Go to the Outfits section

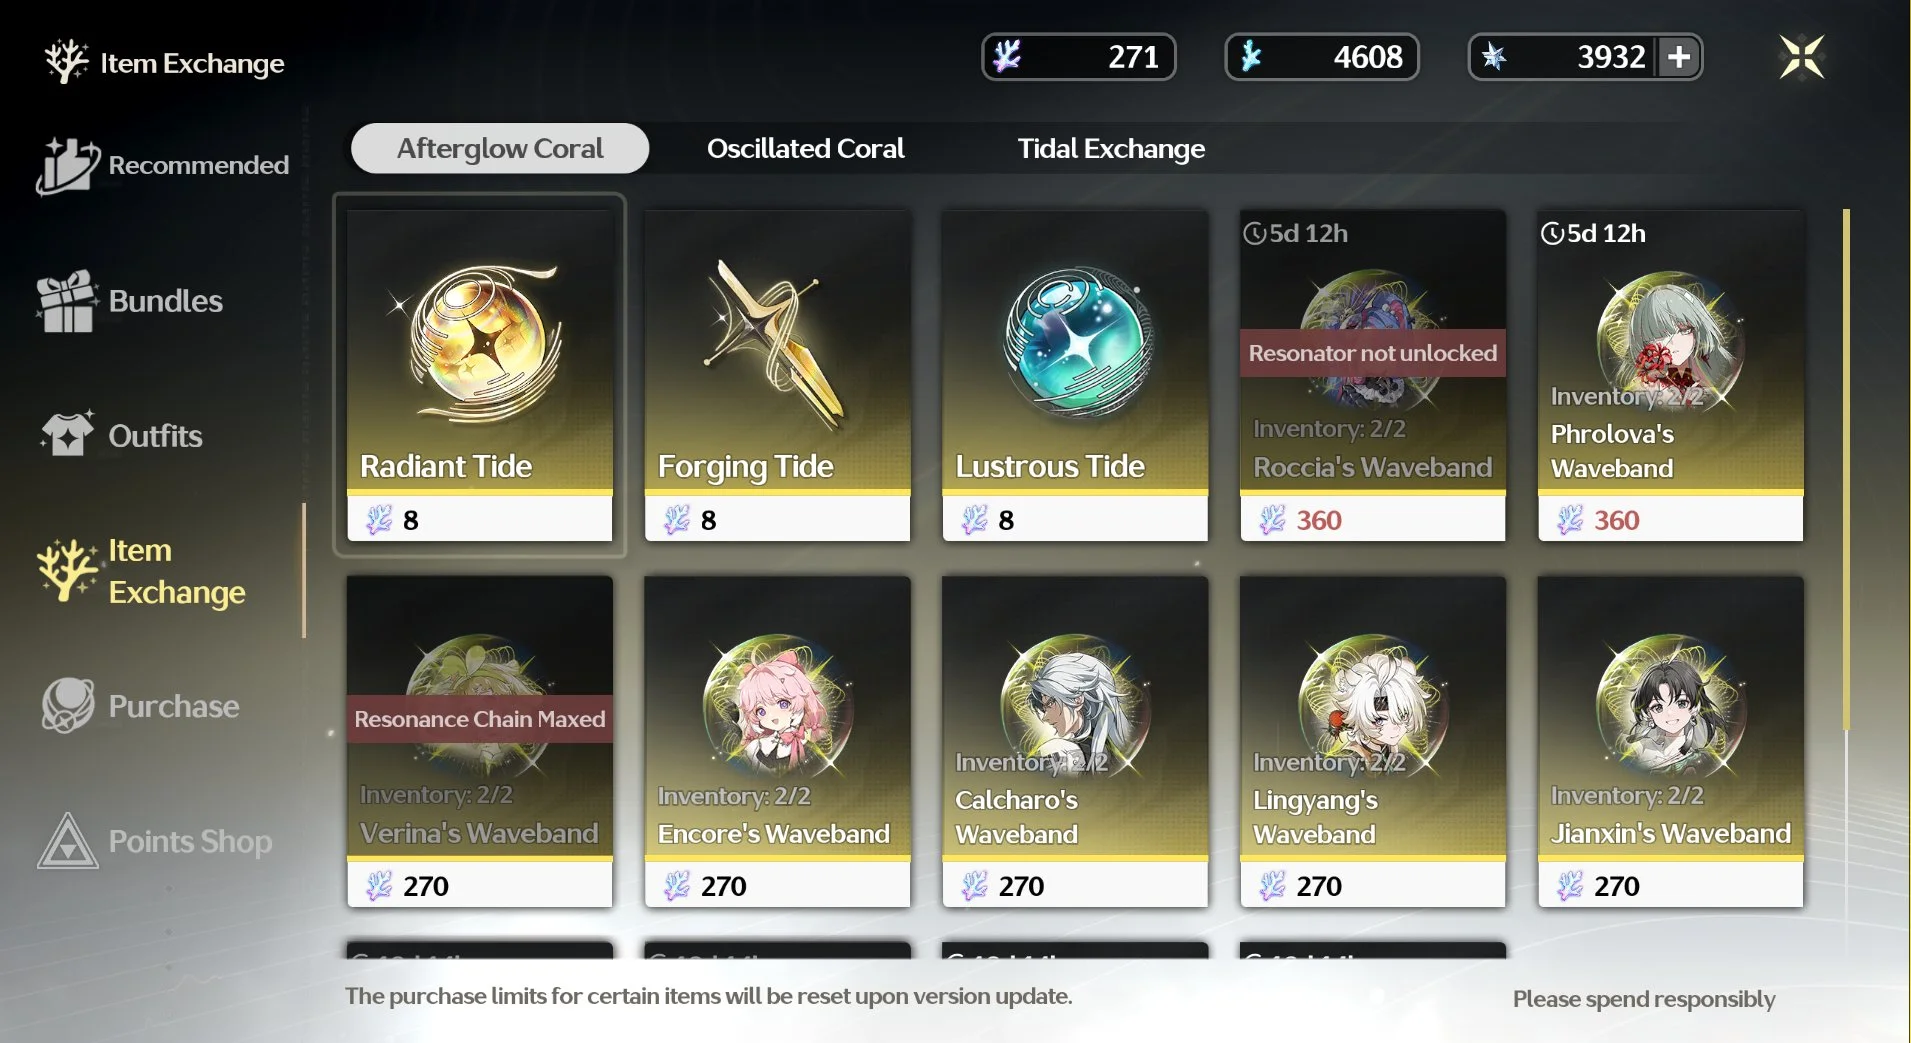click(121, 436)
